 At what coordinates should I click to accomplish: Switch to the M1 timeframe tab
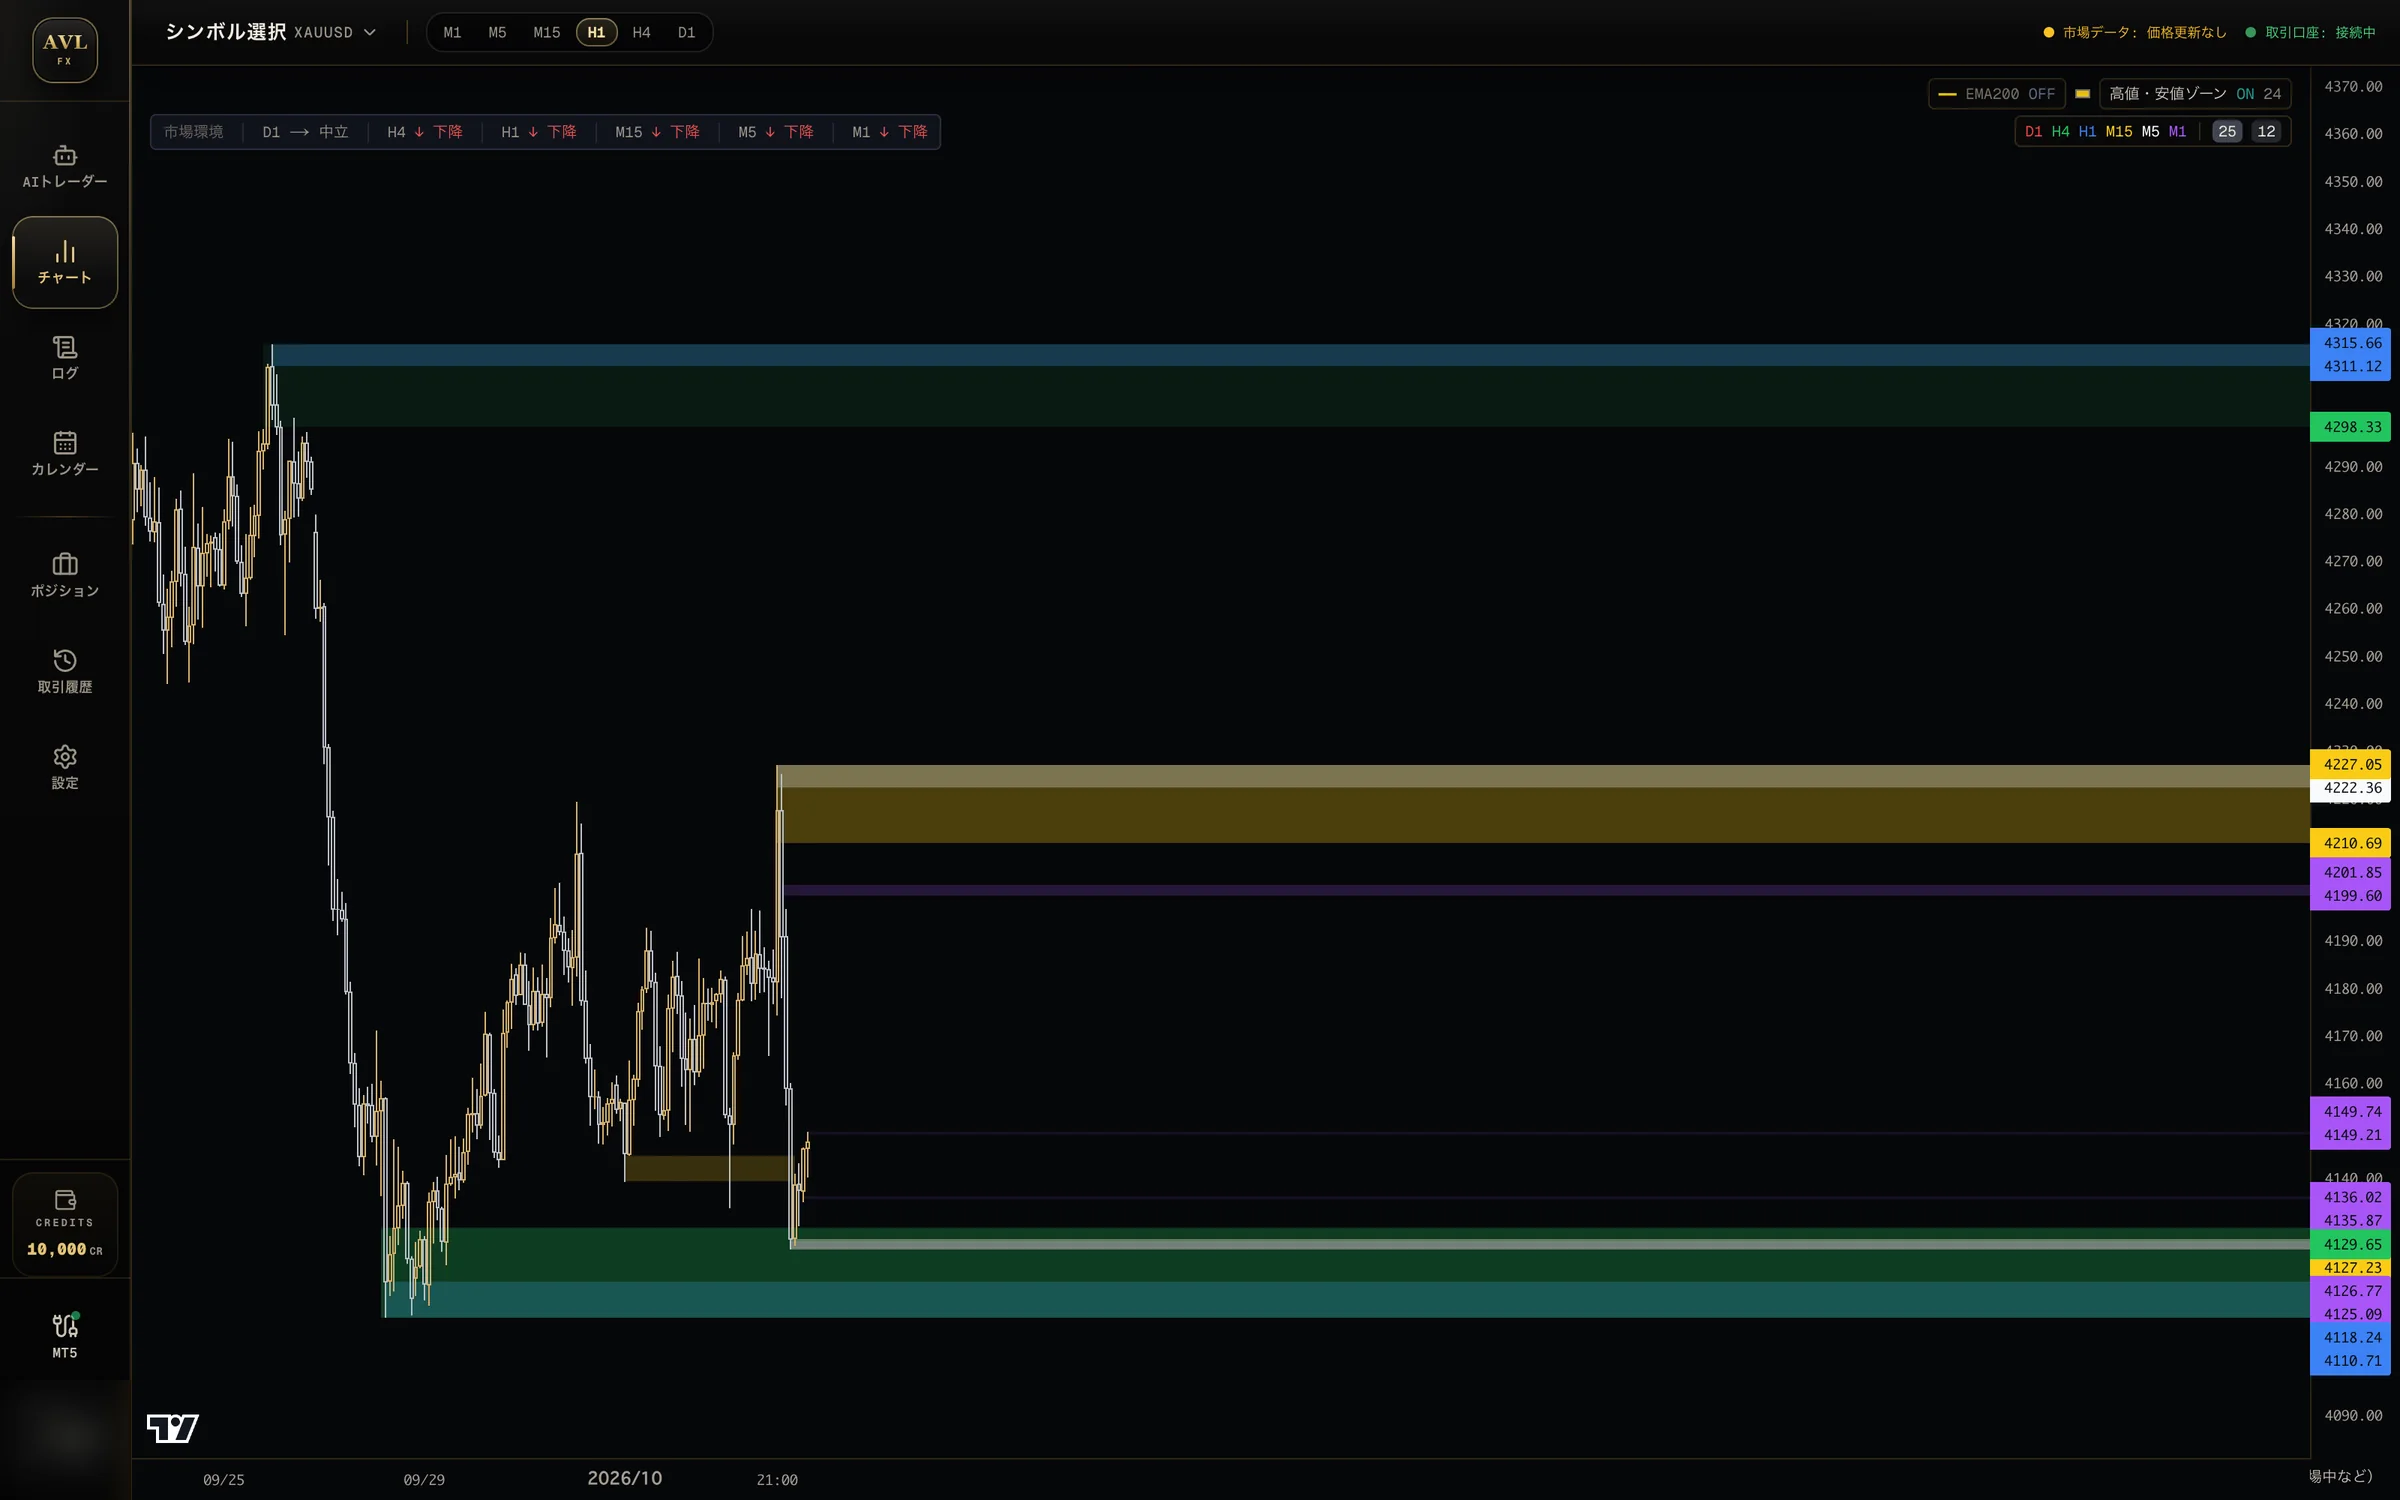[452, 32]
